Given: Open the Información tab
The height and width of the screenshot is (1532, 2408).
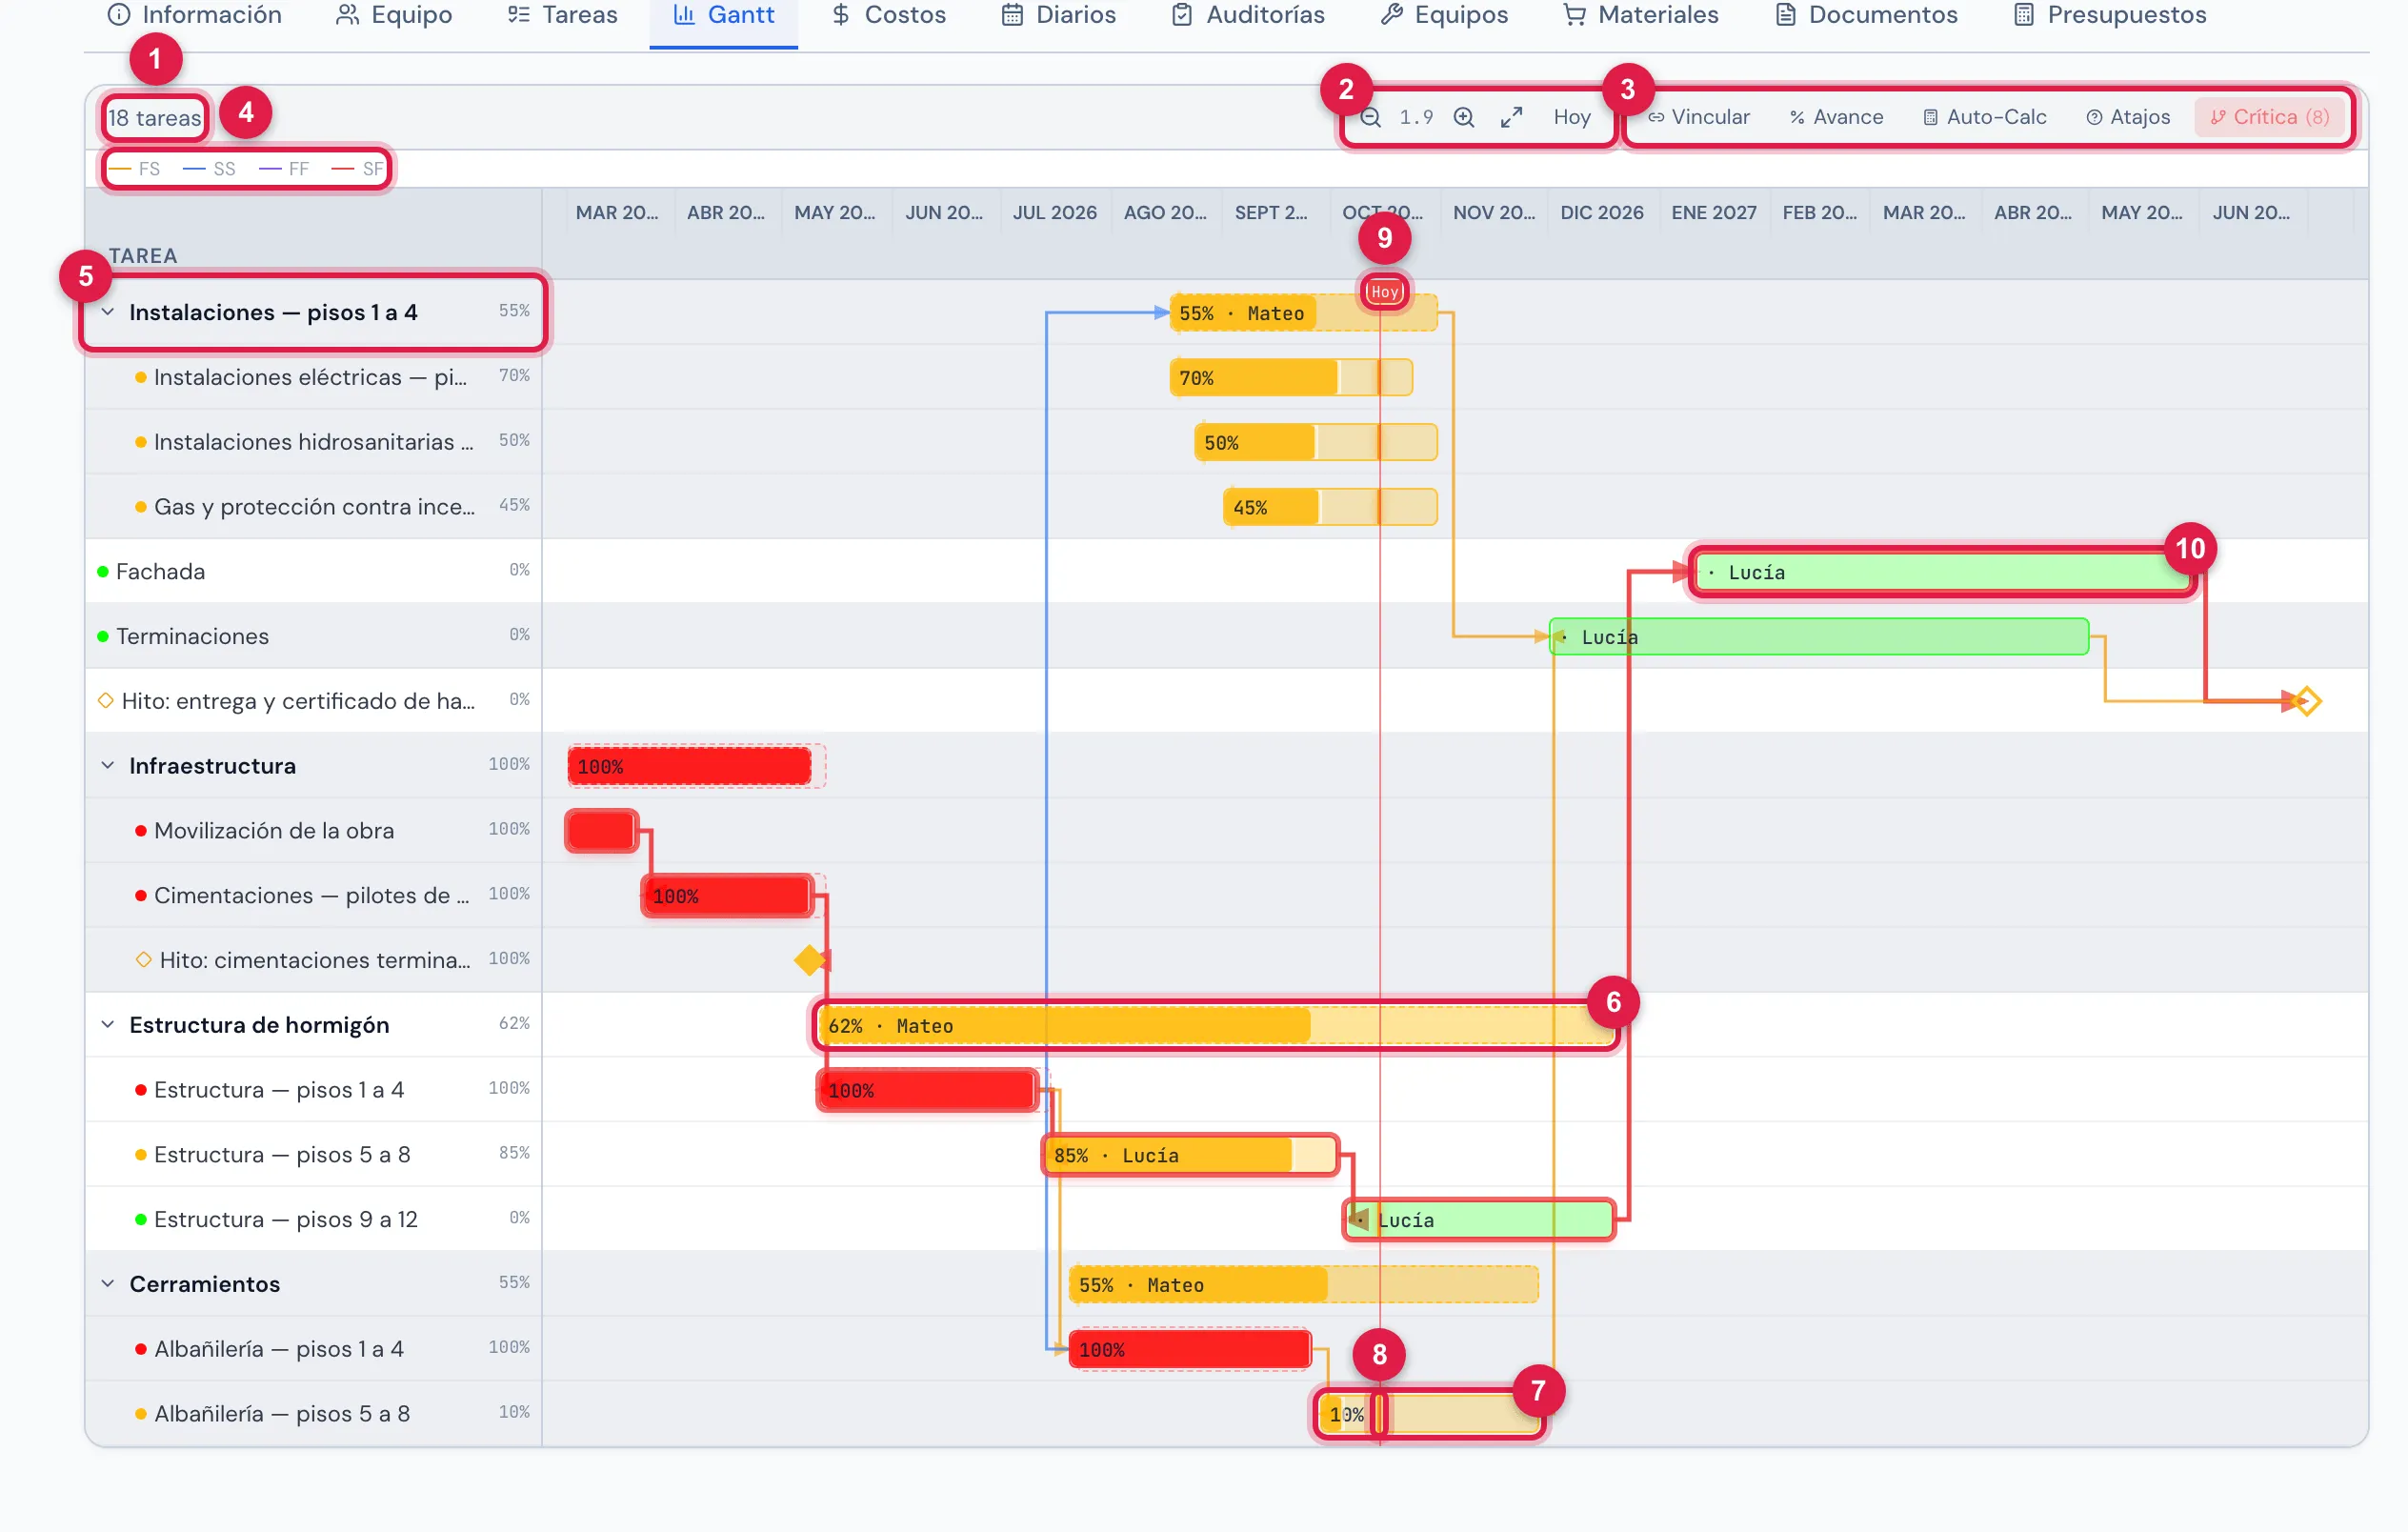Looking at the screenshot, I should [x=195, y=15].
